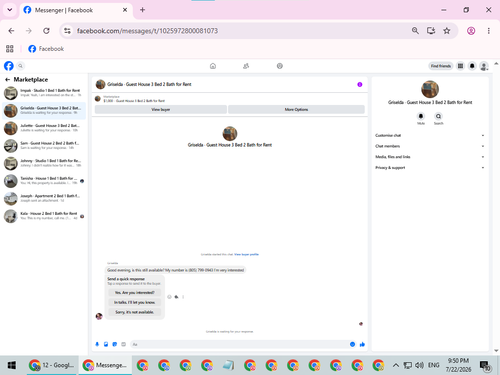
Task: Open the Joseph Apartment 2 Bed conversation
Action: pos(44,199)
